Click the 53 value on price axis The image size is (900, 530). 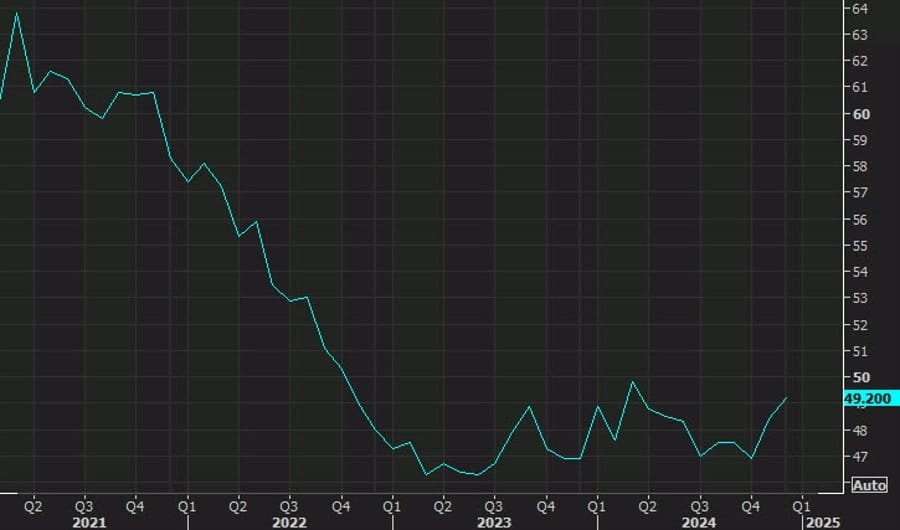tap(859, 299)
